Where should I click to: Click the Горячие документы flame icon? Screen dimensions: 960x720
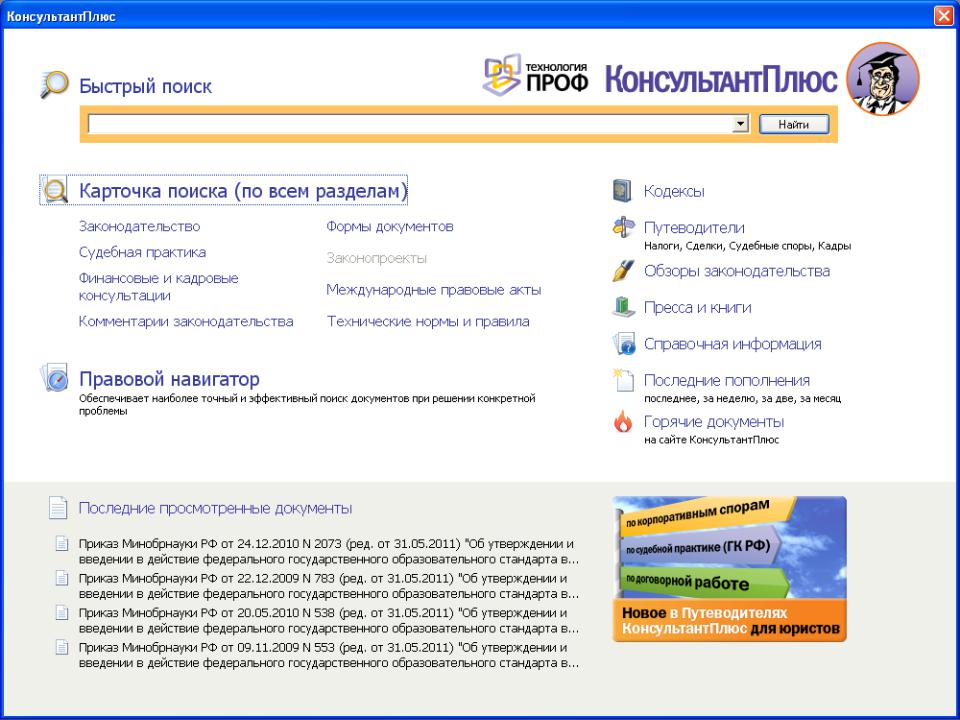[x=623, y=421]
